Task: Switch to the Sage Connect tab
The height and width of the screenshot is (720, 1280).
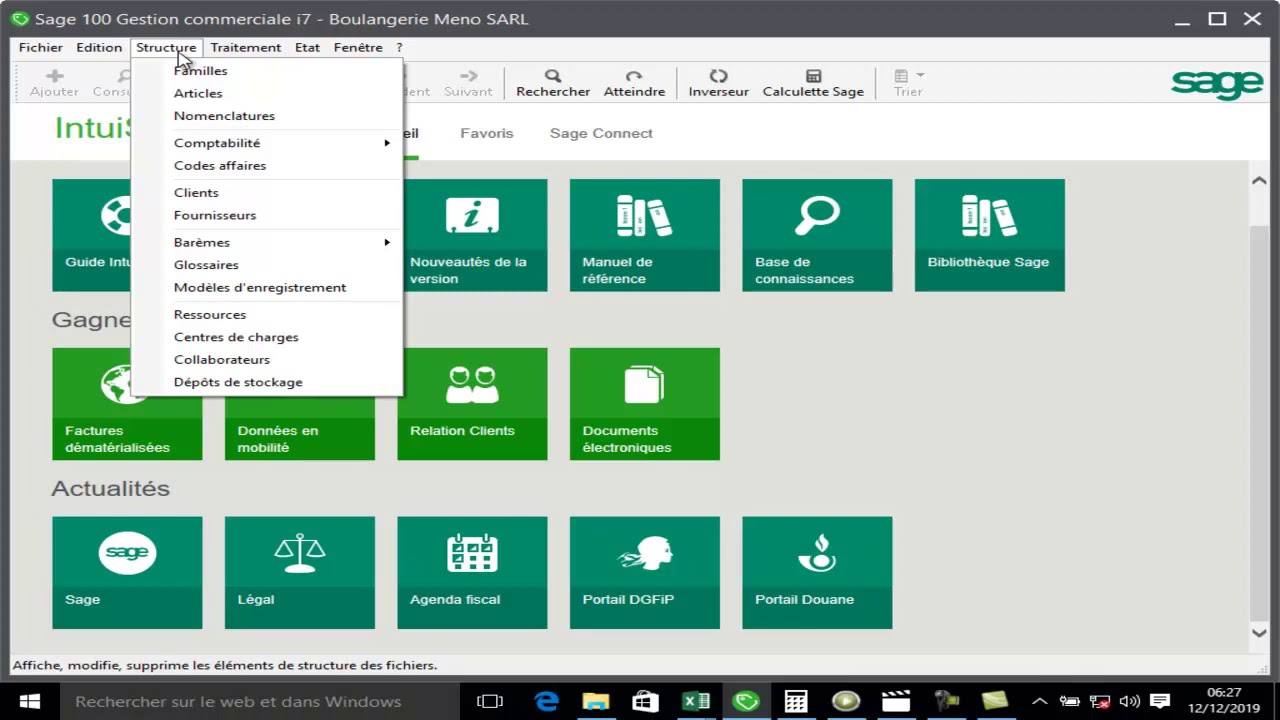Action: pyautogui.click(x=601, y=133)
